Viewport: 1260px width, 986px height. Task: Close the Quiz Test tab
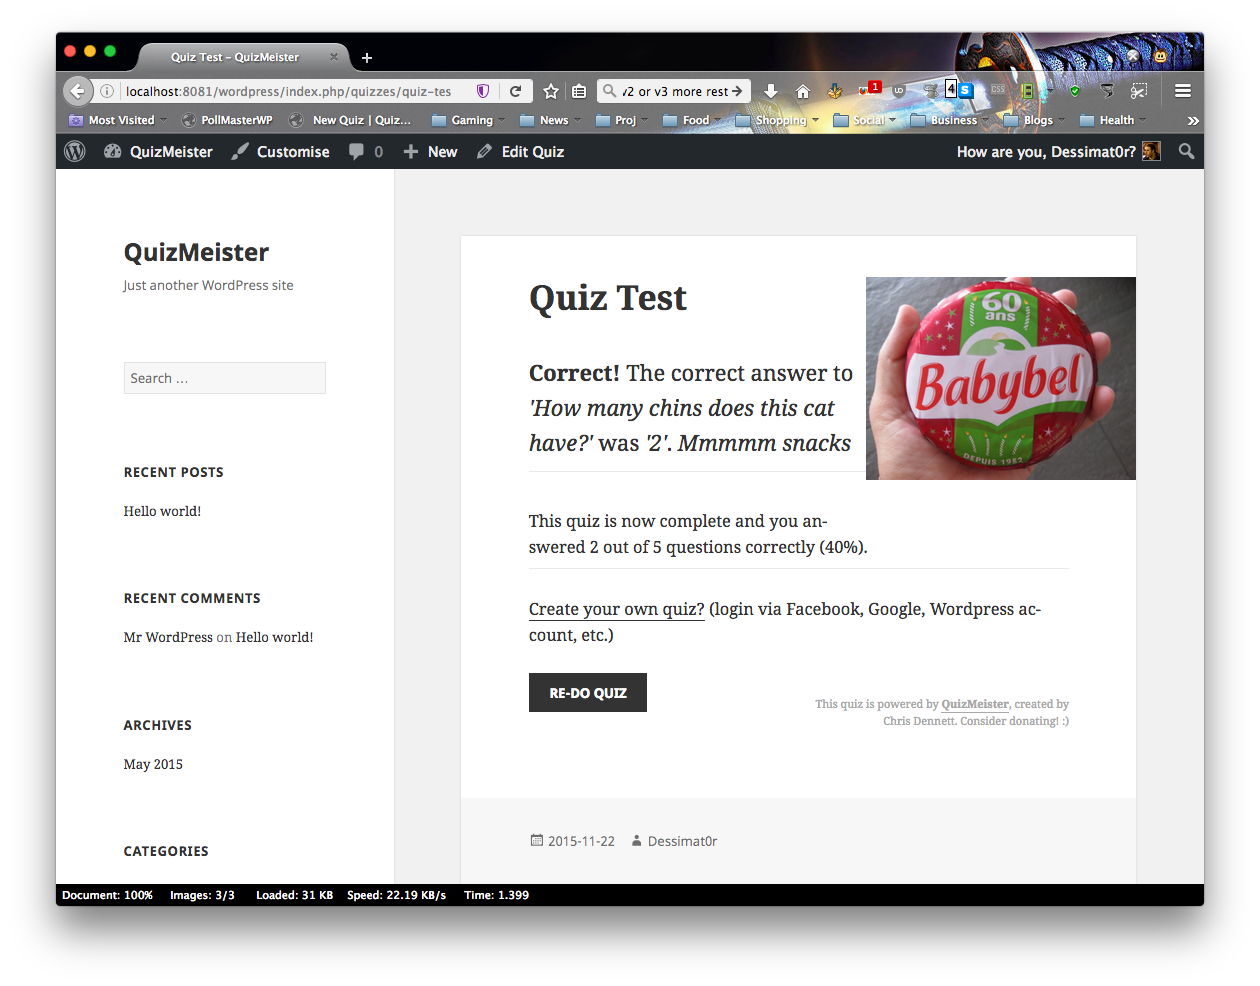click(334, 57)
